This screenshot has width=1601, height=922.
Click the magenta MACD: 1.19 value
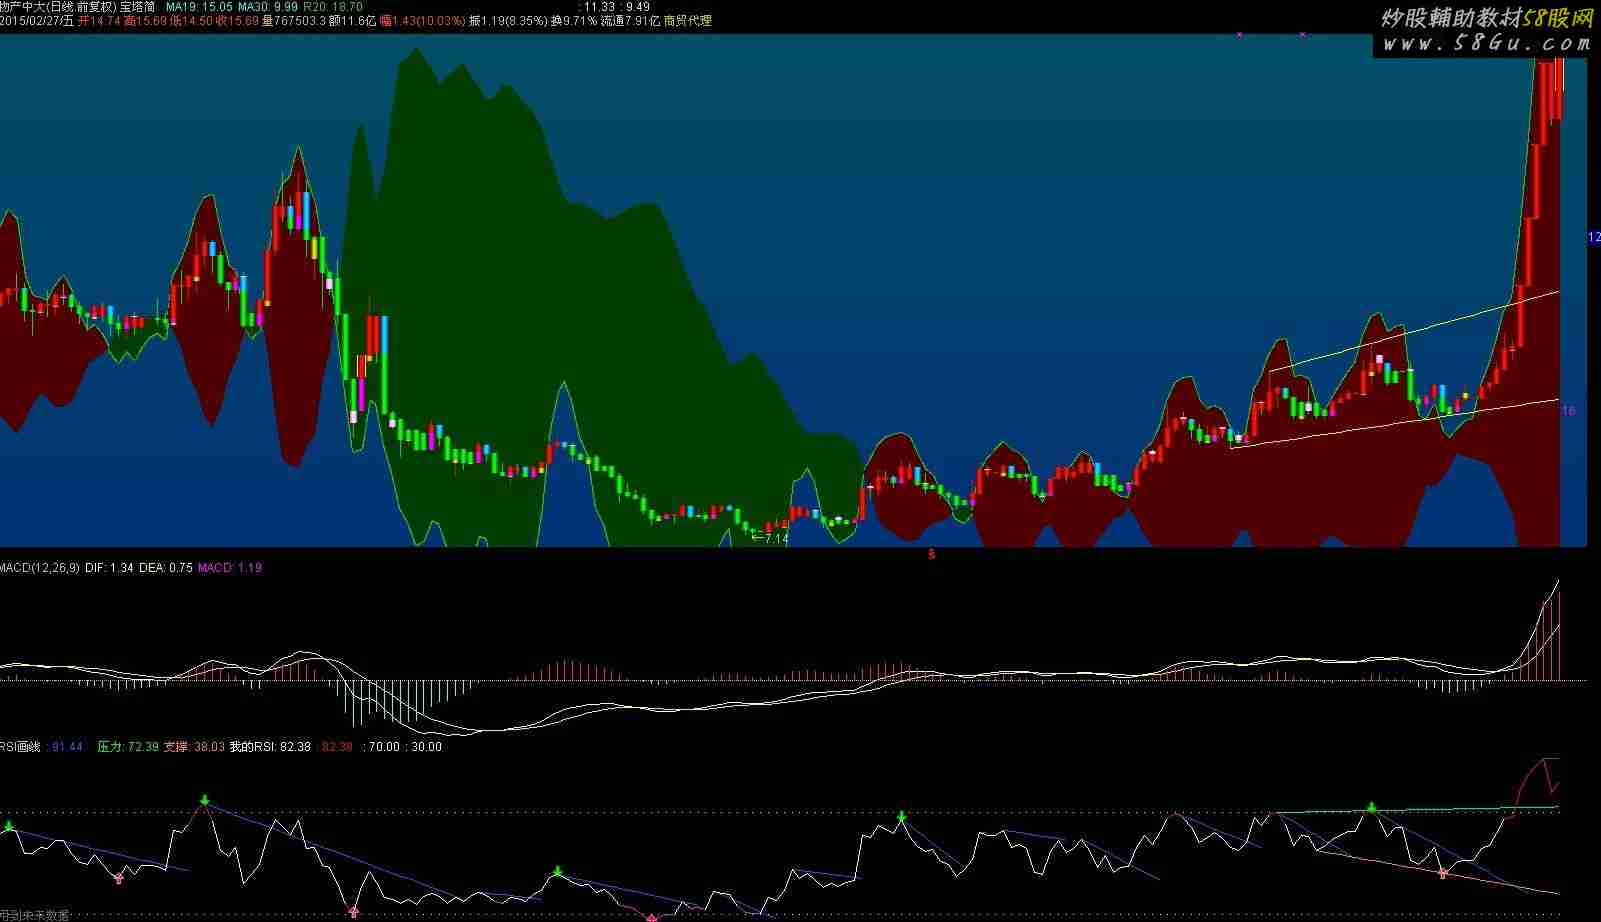pos(230,567)
